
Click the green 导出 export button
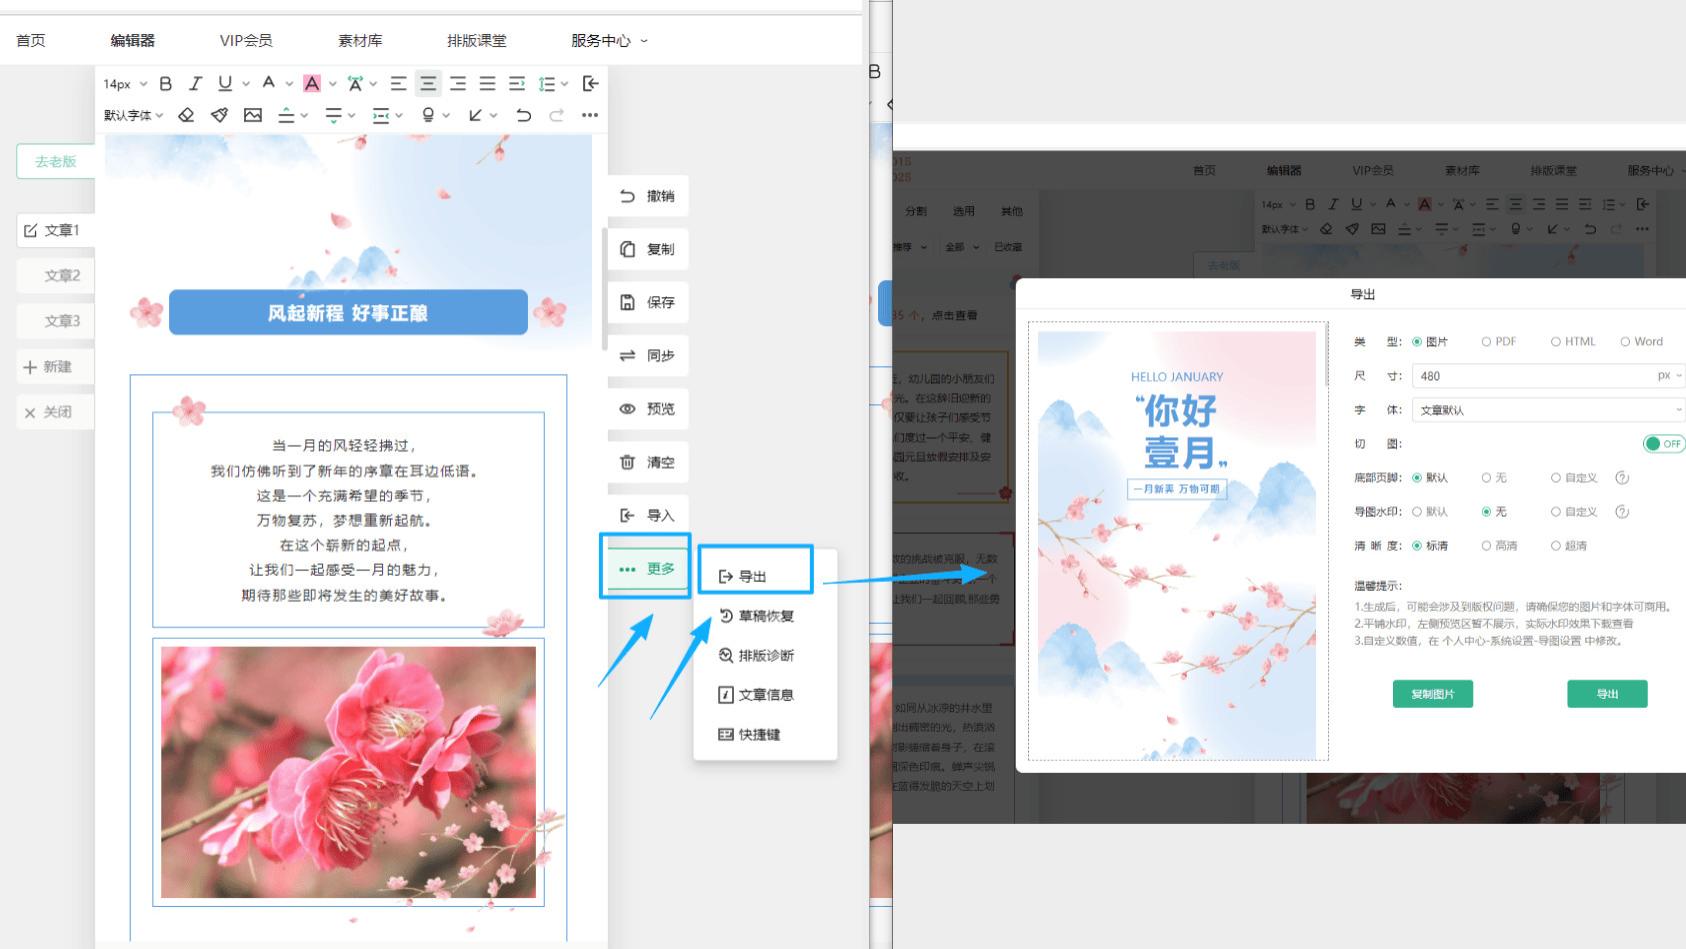1606,693
